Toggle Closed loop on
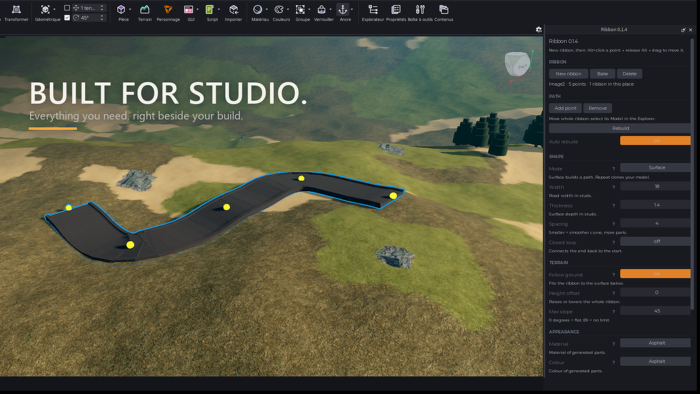The width and height of the screenshot is (700, 394). [x=655, y=241]
